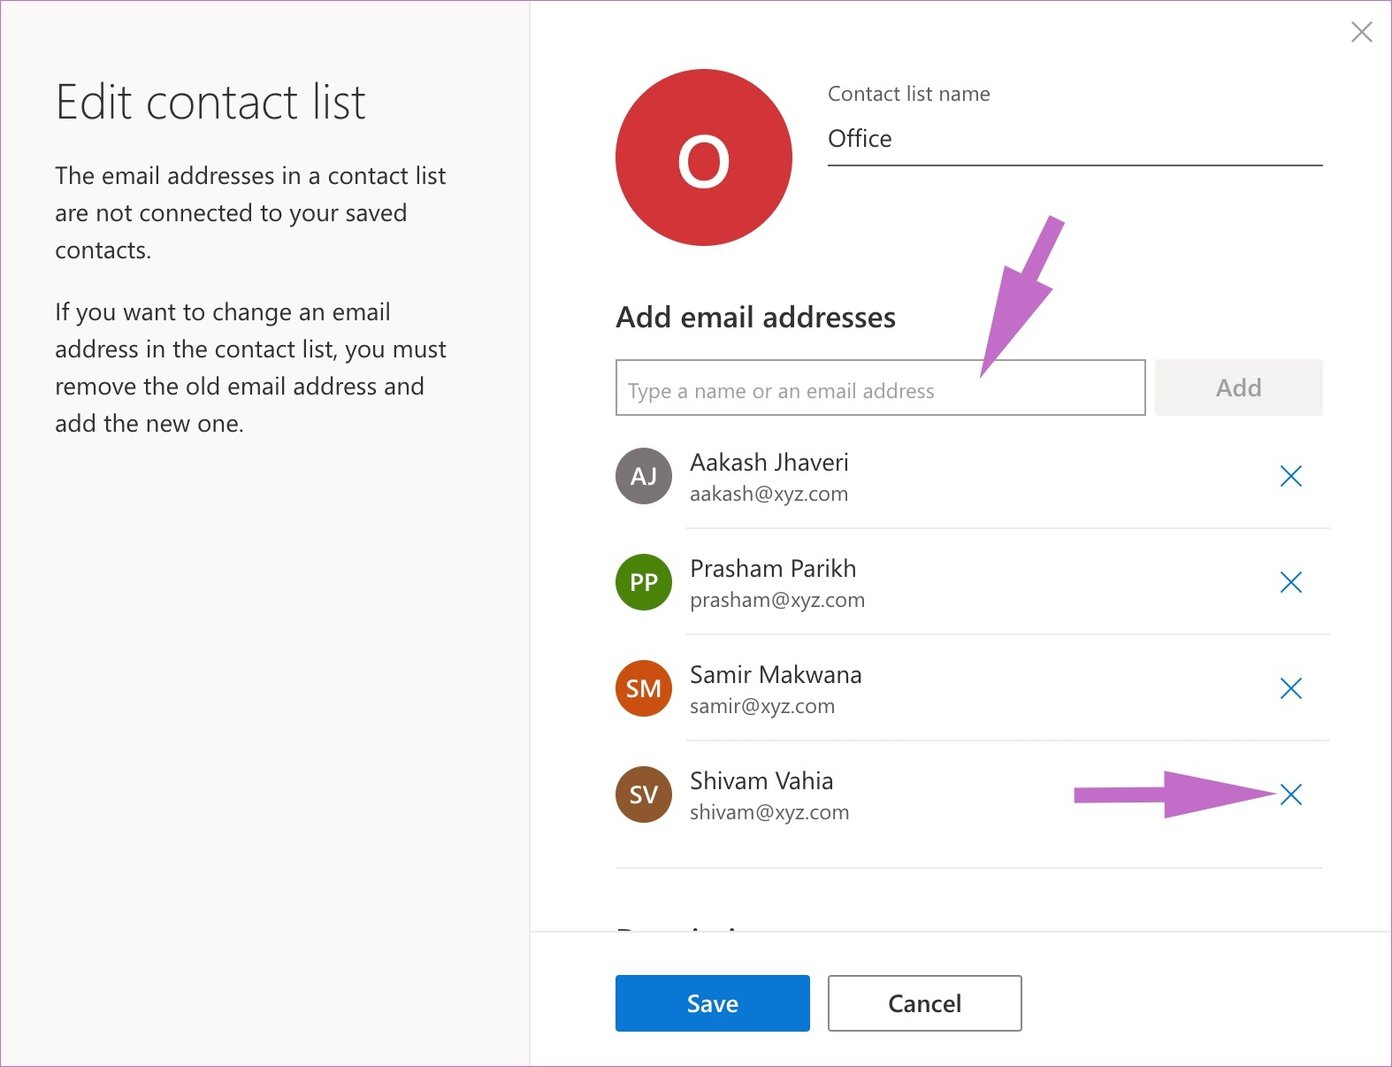
Task: Focus the name or email address box
Action: coord(880,388)
